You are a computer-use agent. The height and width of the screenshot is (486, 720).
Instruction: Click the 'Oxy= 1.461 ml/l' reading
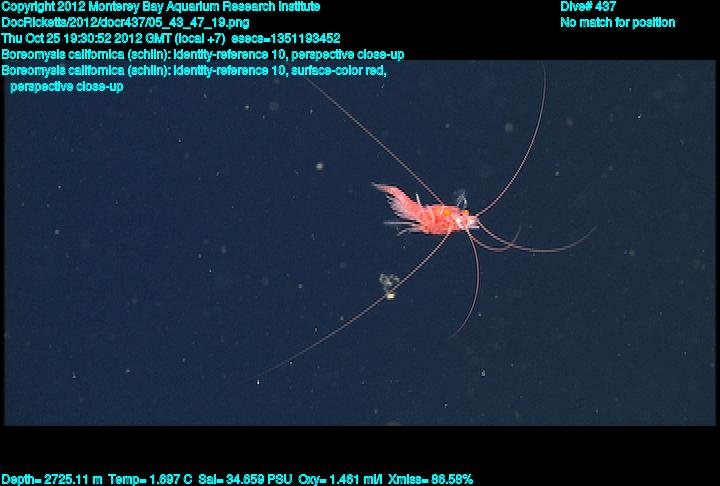[340, 480]
